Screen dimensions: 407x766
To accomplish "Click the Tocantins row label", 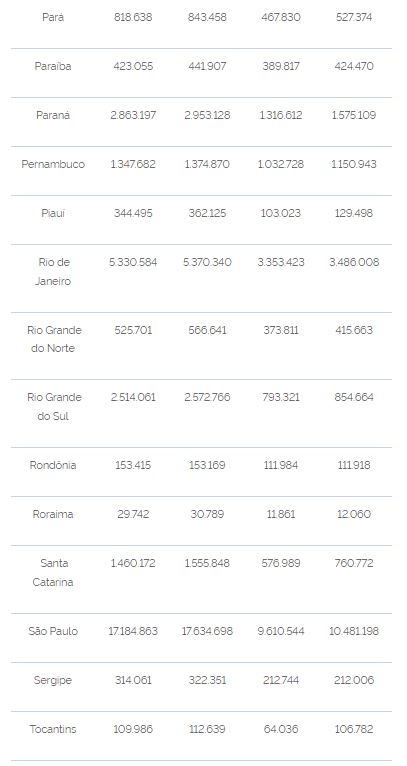I will (53, 729).
